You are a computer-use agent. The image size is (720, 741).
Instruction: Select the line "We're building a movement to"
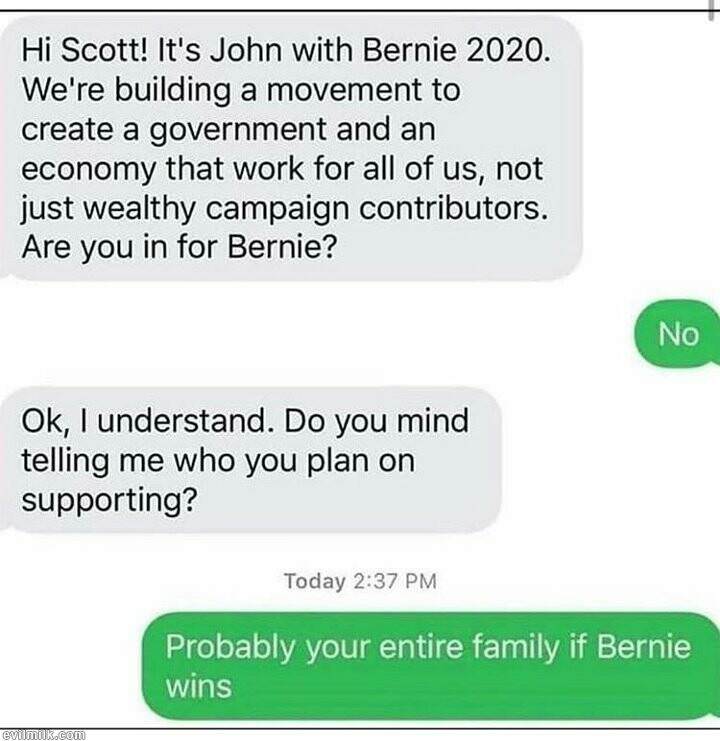coord(240,90)
